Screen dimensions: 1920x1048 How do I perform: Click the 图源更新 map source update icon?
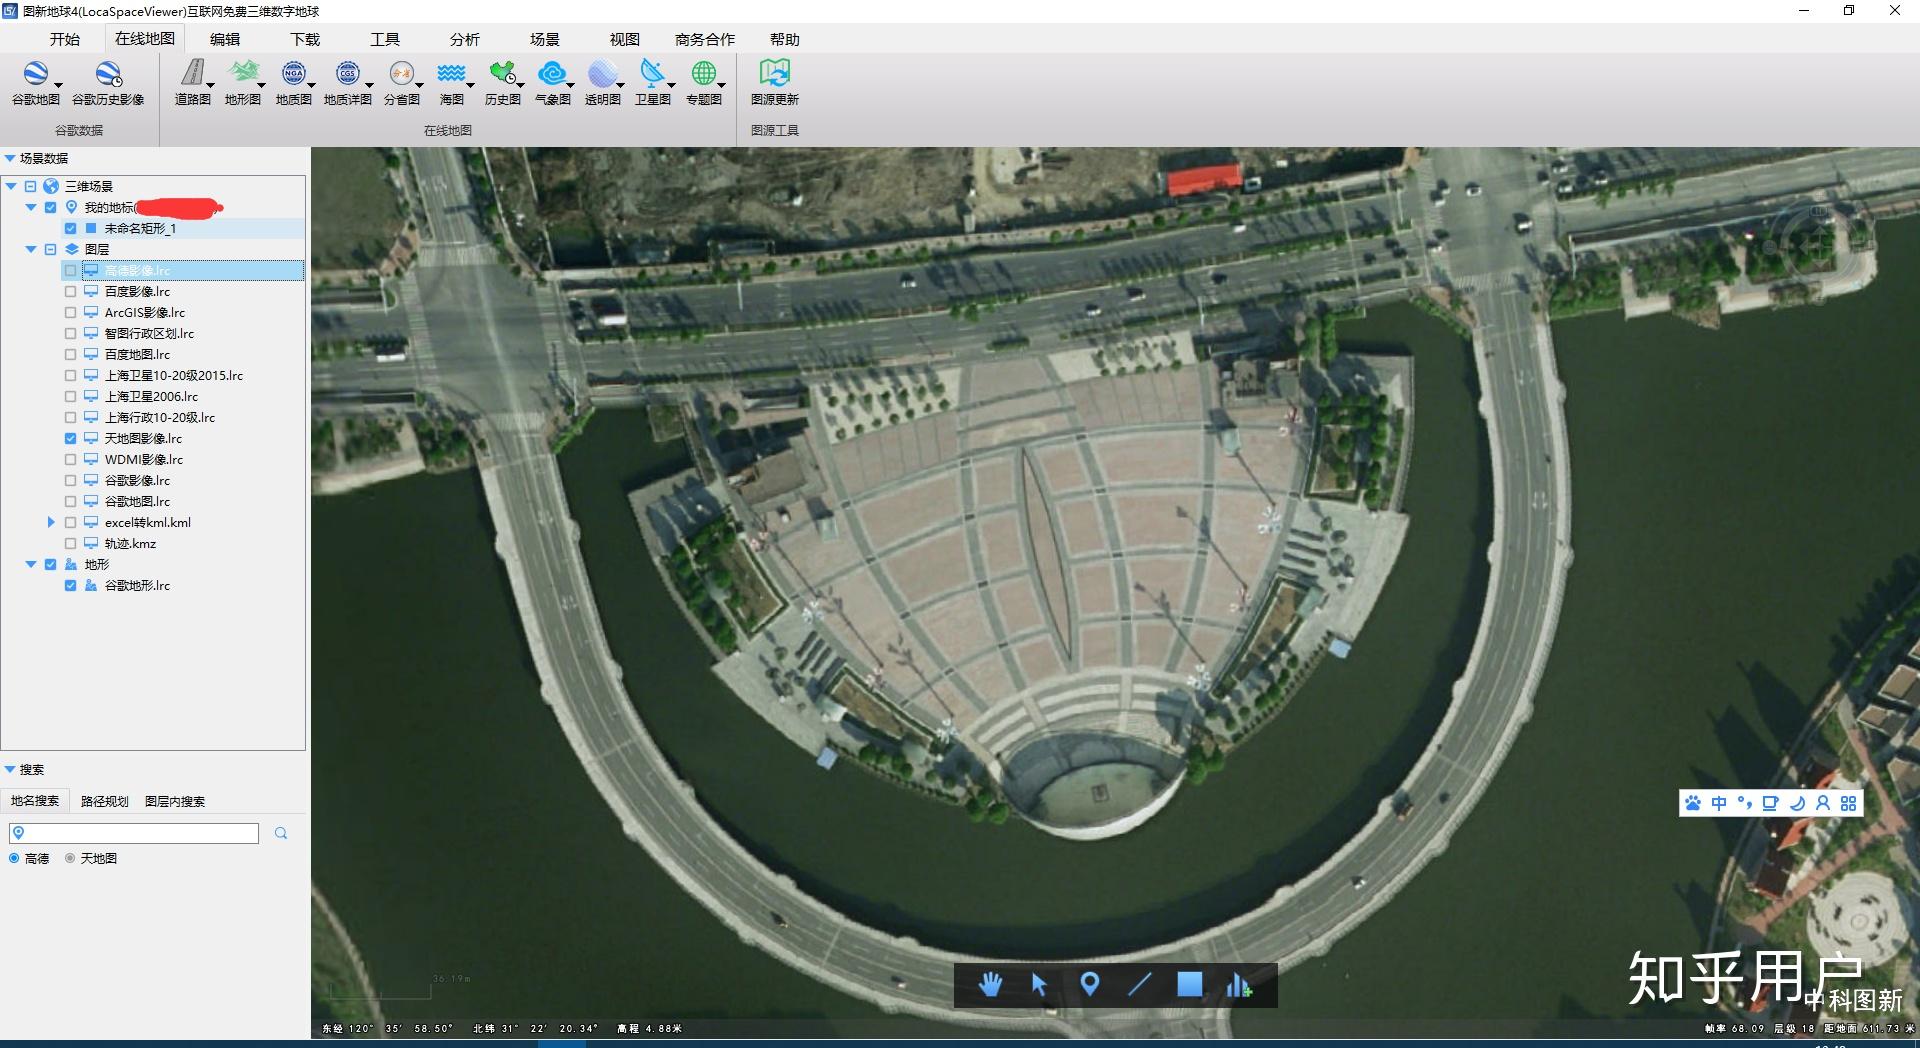(x=774, y=73)
